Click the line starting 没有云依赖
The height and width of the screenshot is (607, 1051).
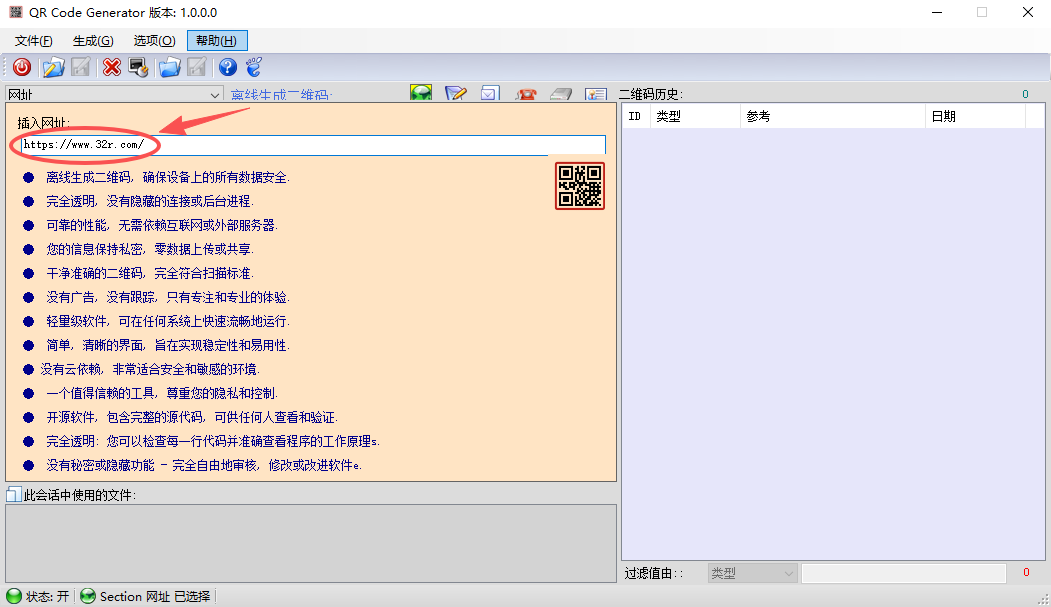[149, 369]
